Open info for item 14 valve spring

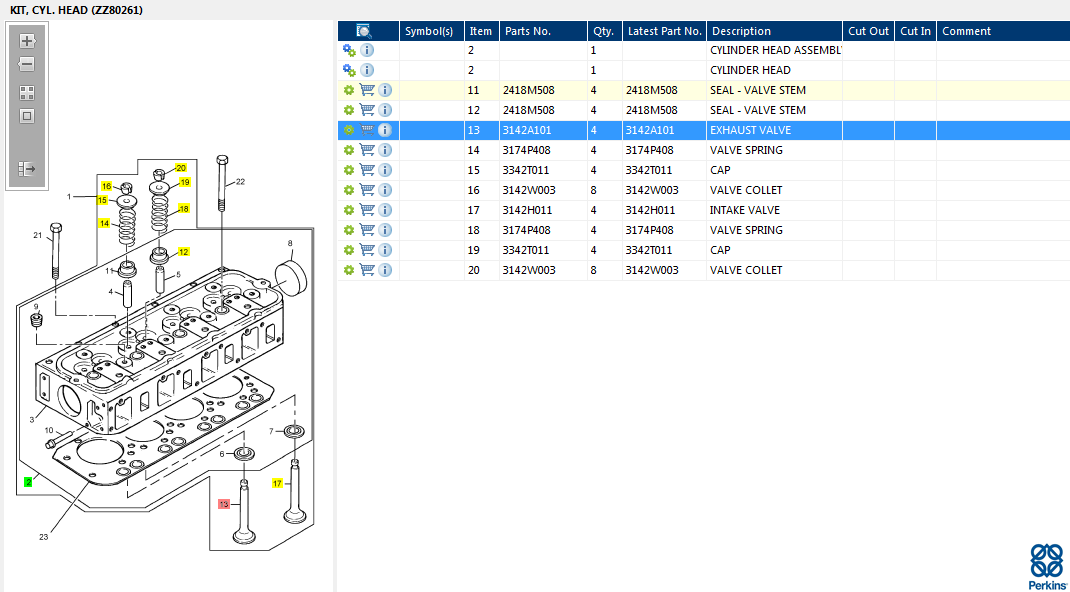click(385, 150)
